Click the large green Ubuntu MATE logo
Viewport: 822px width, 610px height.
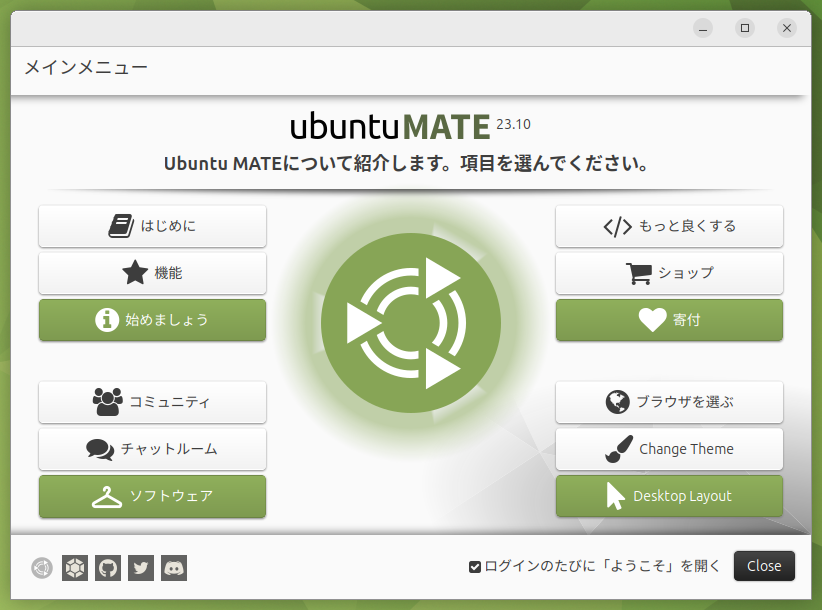point(410,323)
